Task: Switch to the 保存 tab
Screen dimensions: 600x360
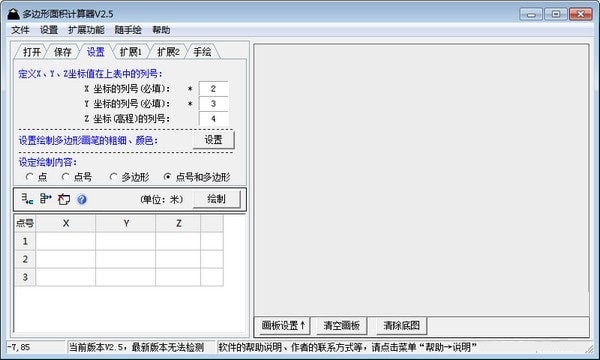Action: pyautogui.click(x=63, y=52)
